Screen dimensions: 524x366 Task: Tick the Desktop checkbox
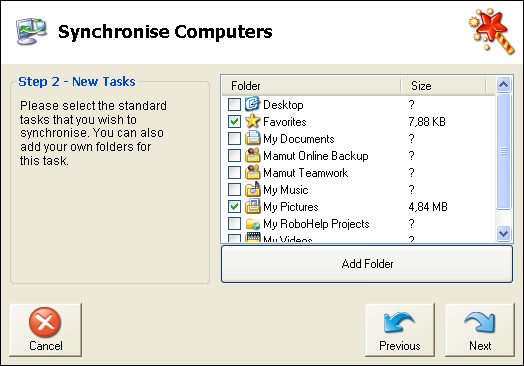[x=234, y=104]
